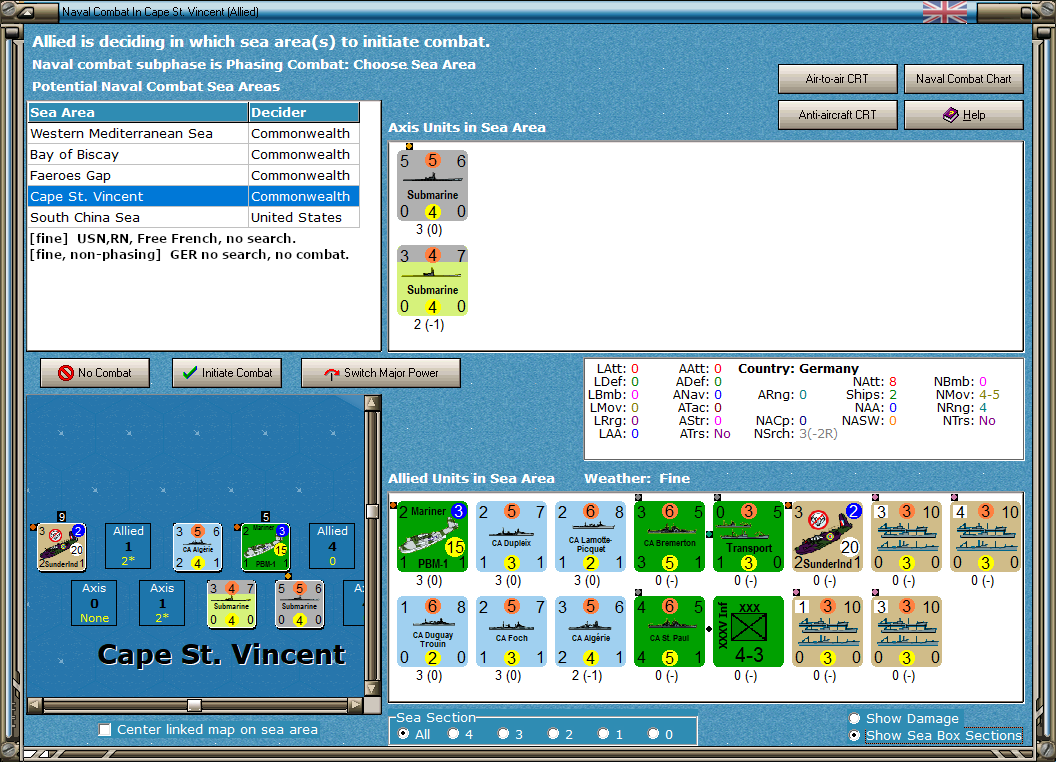Select the CA Dupleix cruiser counter
1056x762 pixels.
pyautogui.click(x=511, y=536)
